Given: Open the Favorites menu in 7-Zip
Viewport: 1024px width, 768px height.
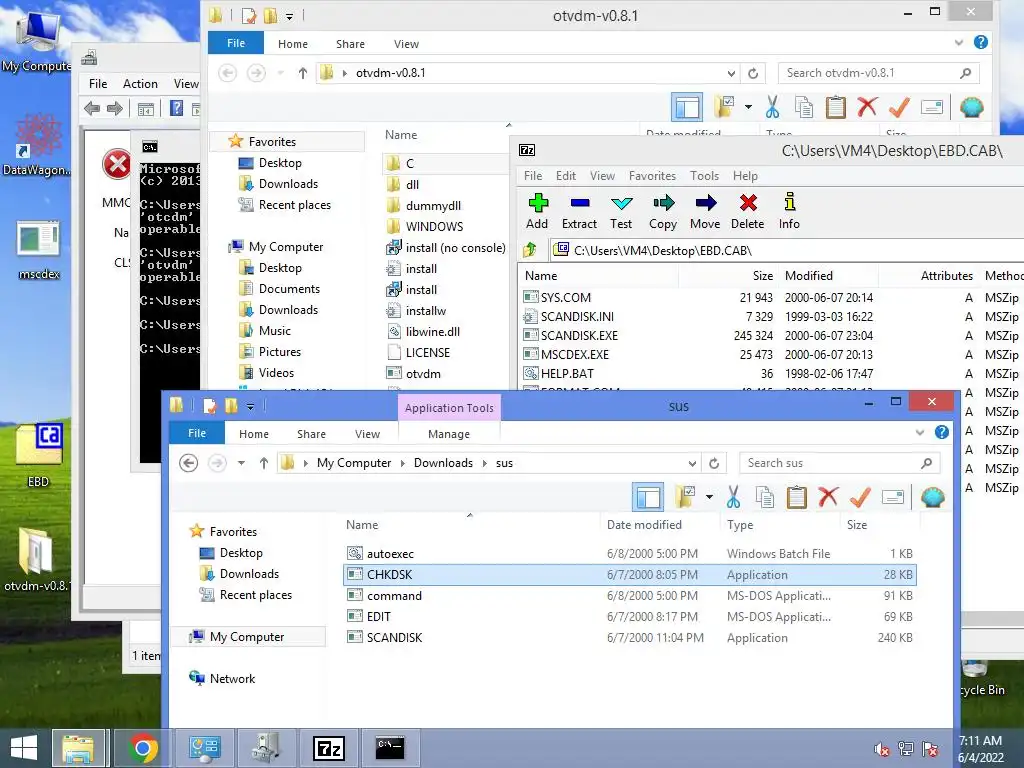Looking at the screenshot, I should (652, 176).
